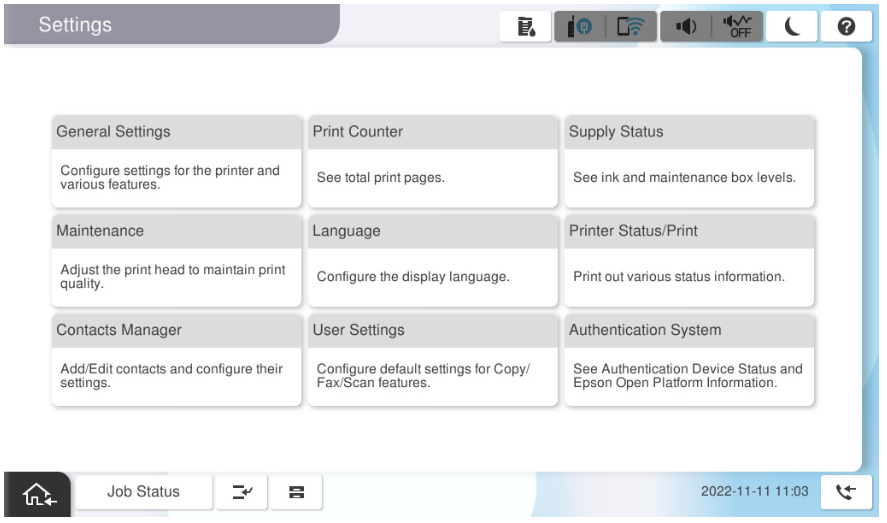Select Printer Status/Print
This screenshot has width=887, height=523.
coord(689,260)
